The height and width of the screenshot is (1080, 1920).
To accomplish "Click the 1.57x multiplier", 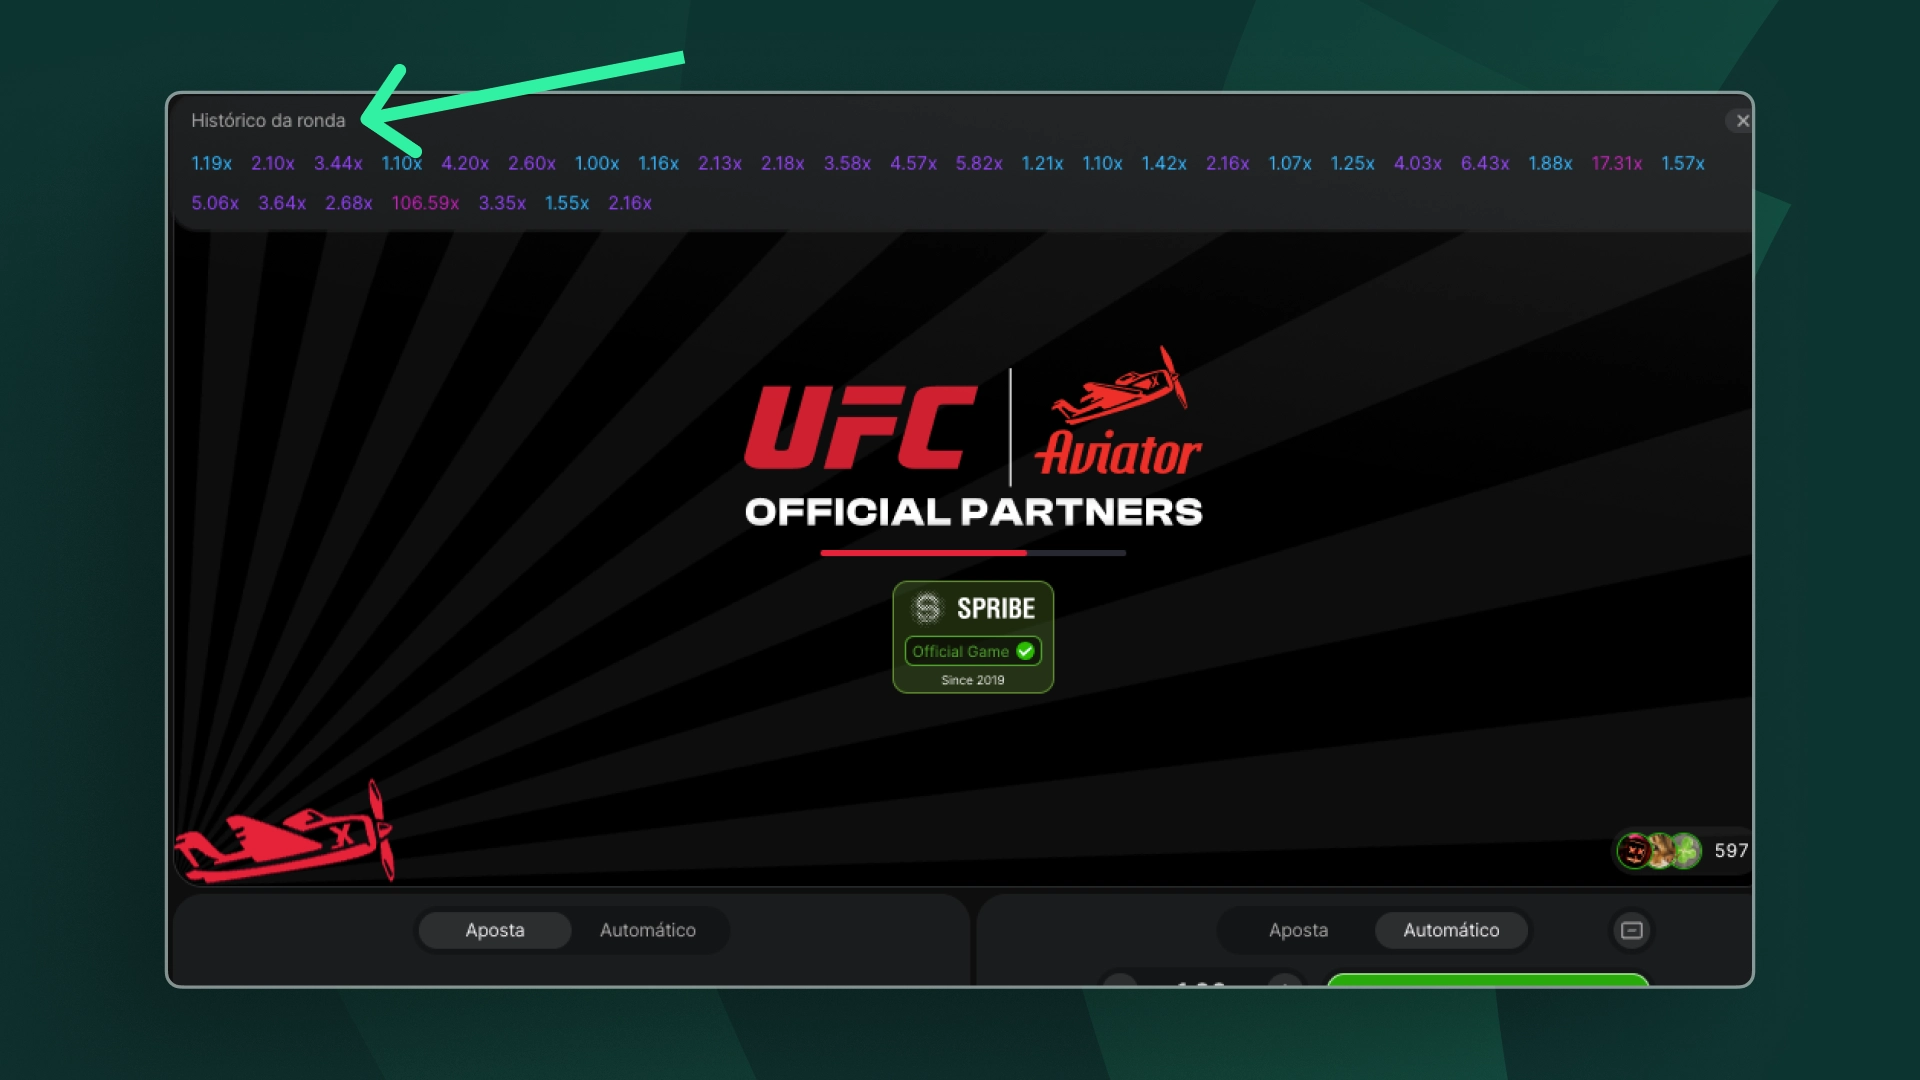I will [1683, 163].
